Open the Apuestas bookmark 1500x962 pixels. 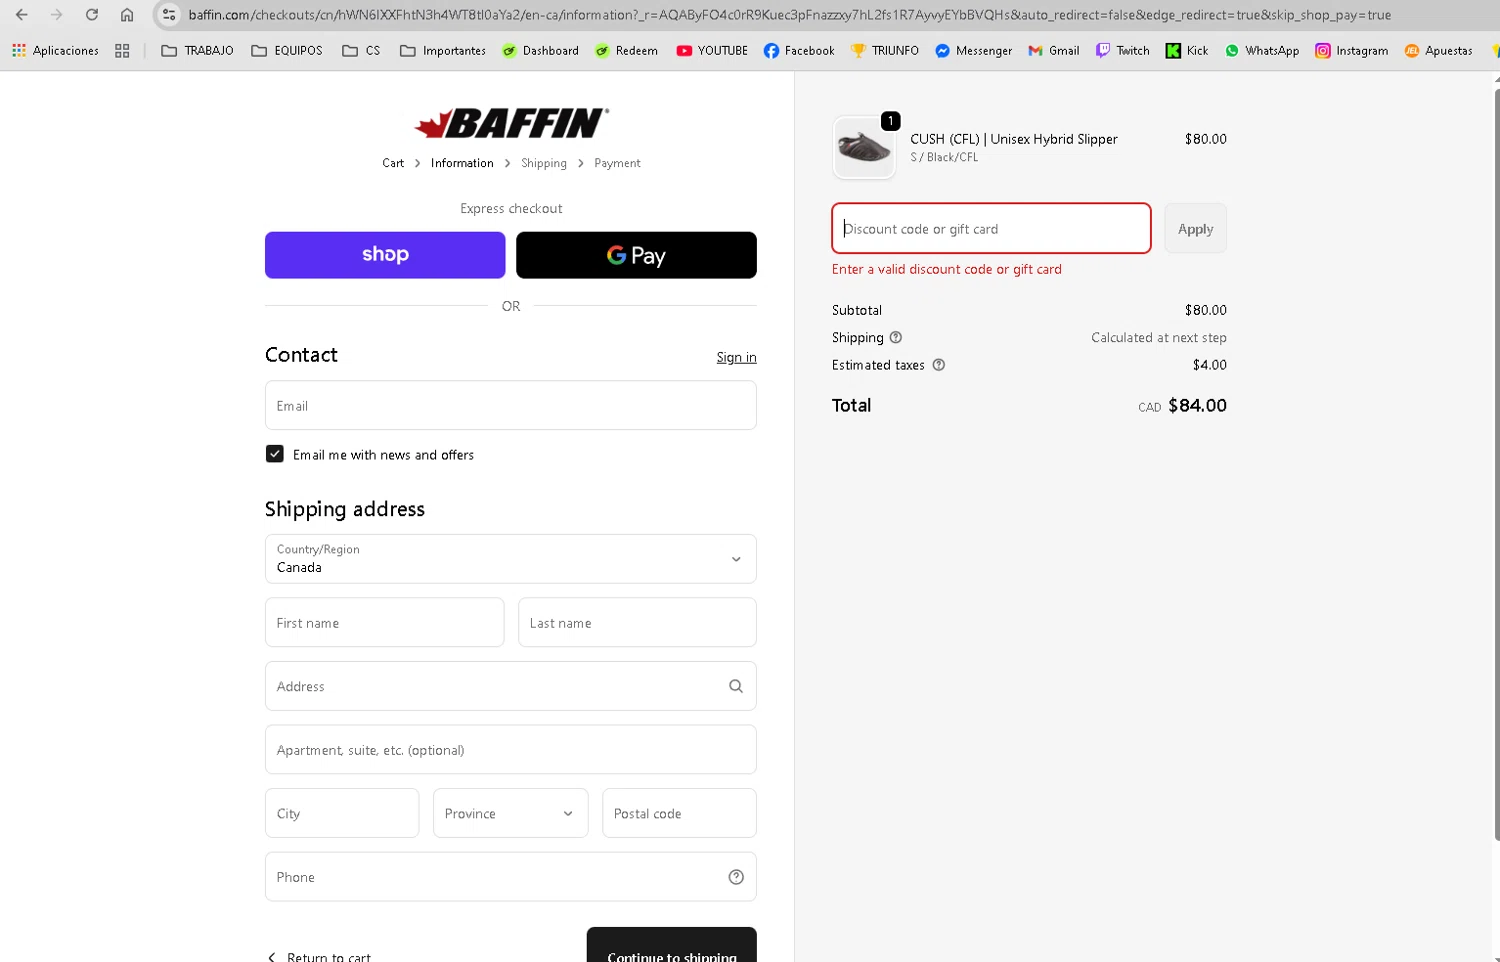(1438, 50)
